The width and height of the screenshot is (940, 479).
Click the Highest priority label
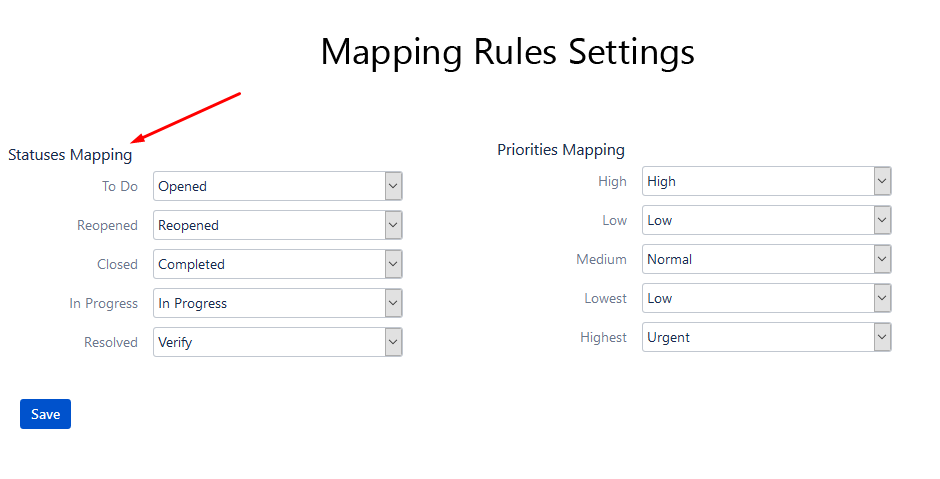pos(603,337)
